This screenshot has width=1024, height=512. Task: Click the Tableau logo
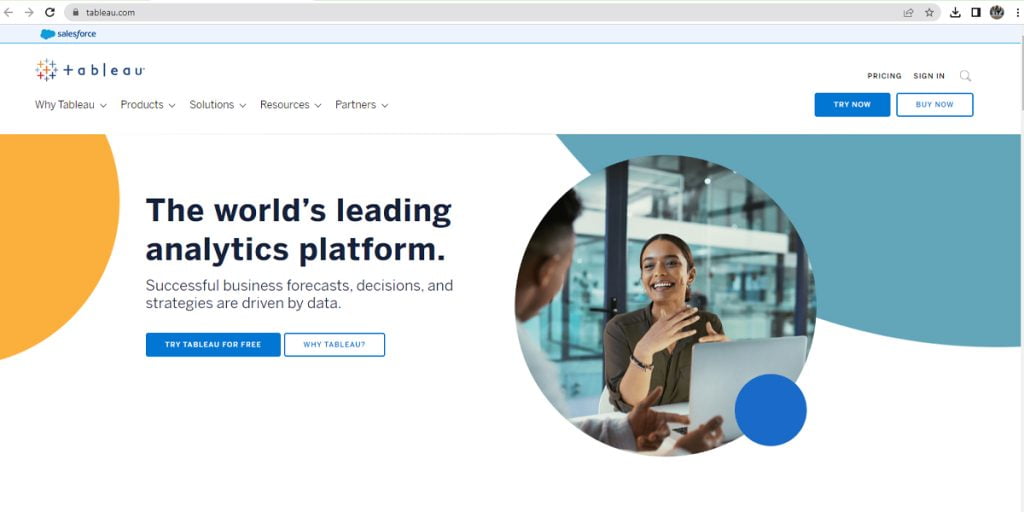90,70
